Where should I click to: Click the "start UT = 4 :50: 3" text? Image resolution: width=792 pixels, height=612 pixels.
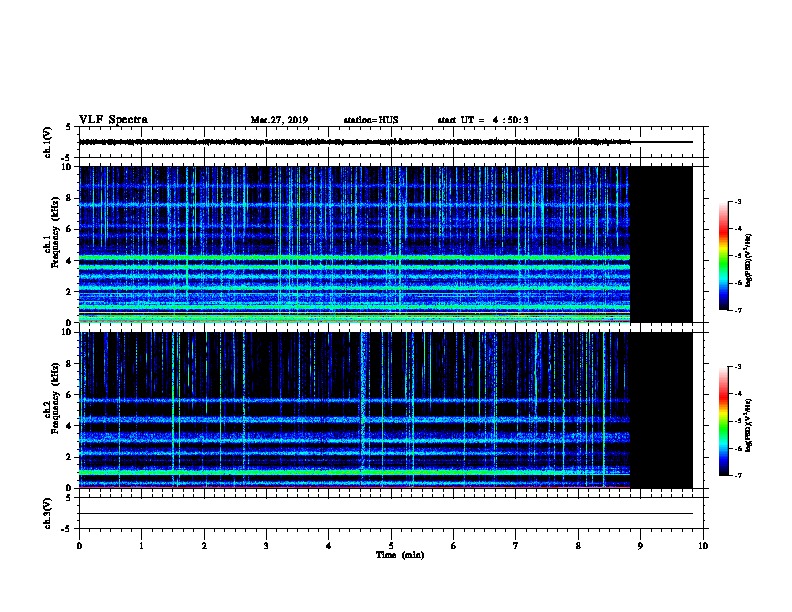coord(483,120)
